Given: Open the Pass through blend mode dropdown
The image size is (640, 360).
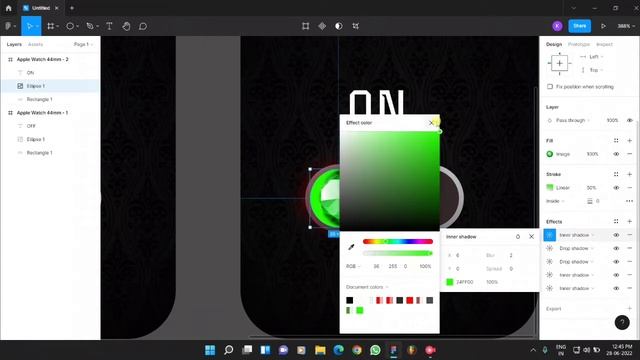Looking at the screenshot, I should coord(573,120).
